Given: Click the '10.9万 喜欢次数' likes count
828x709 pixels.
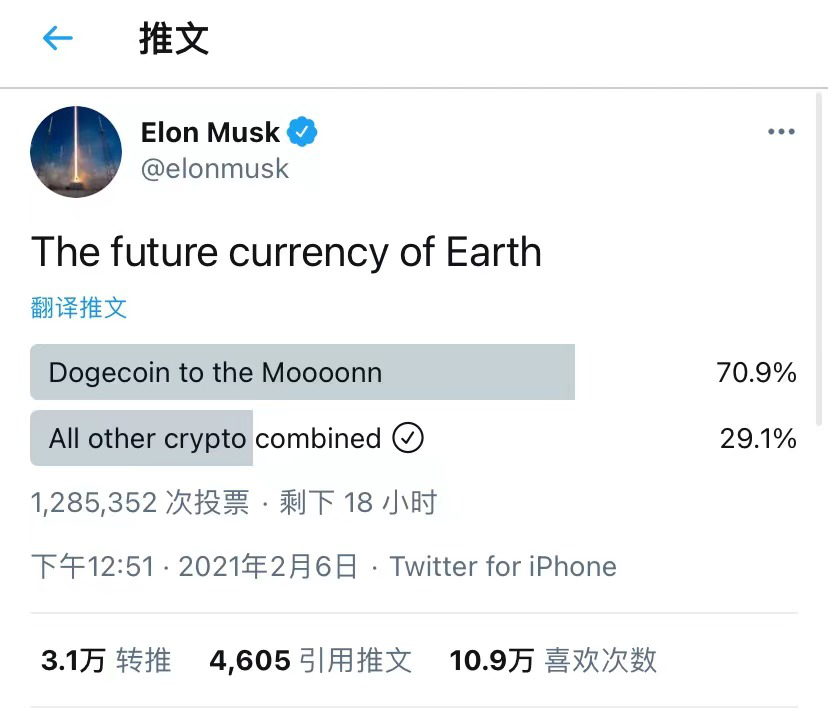Looking at the screenshot, I should (x=555, y=660).
